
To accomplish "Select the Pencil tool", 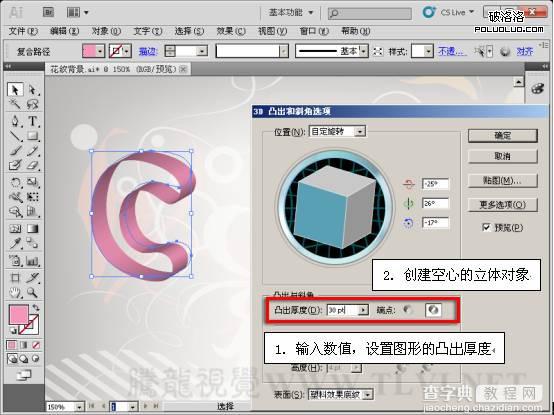I will click(33, 151).
